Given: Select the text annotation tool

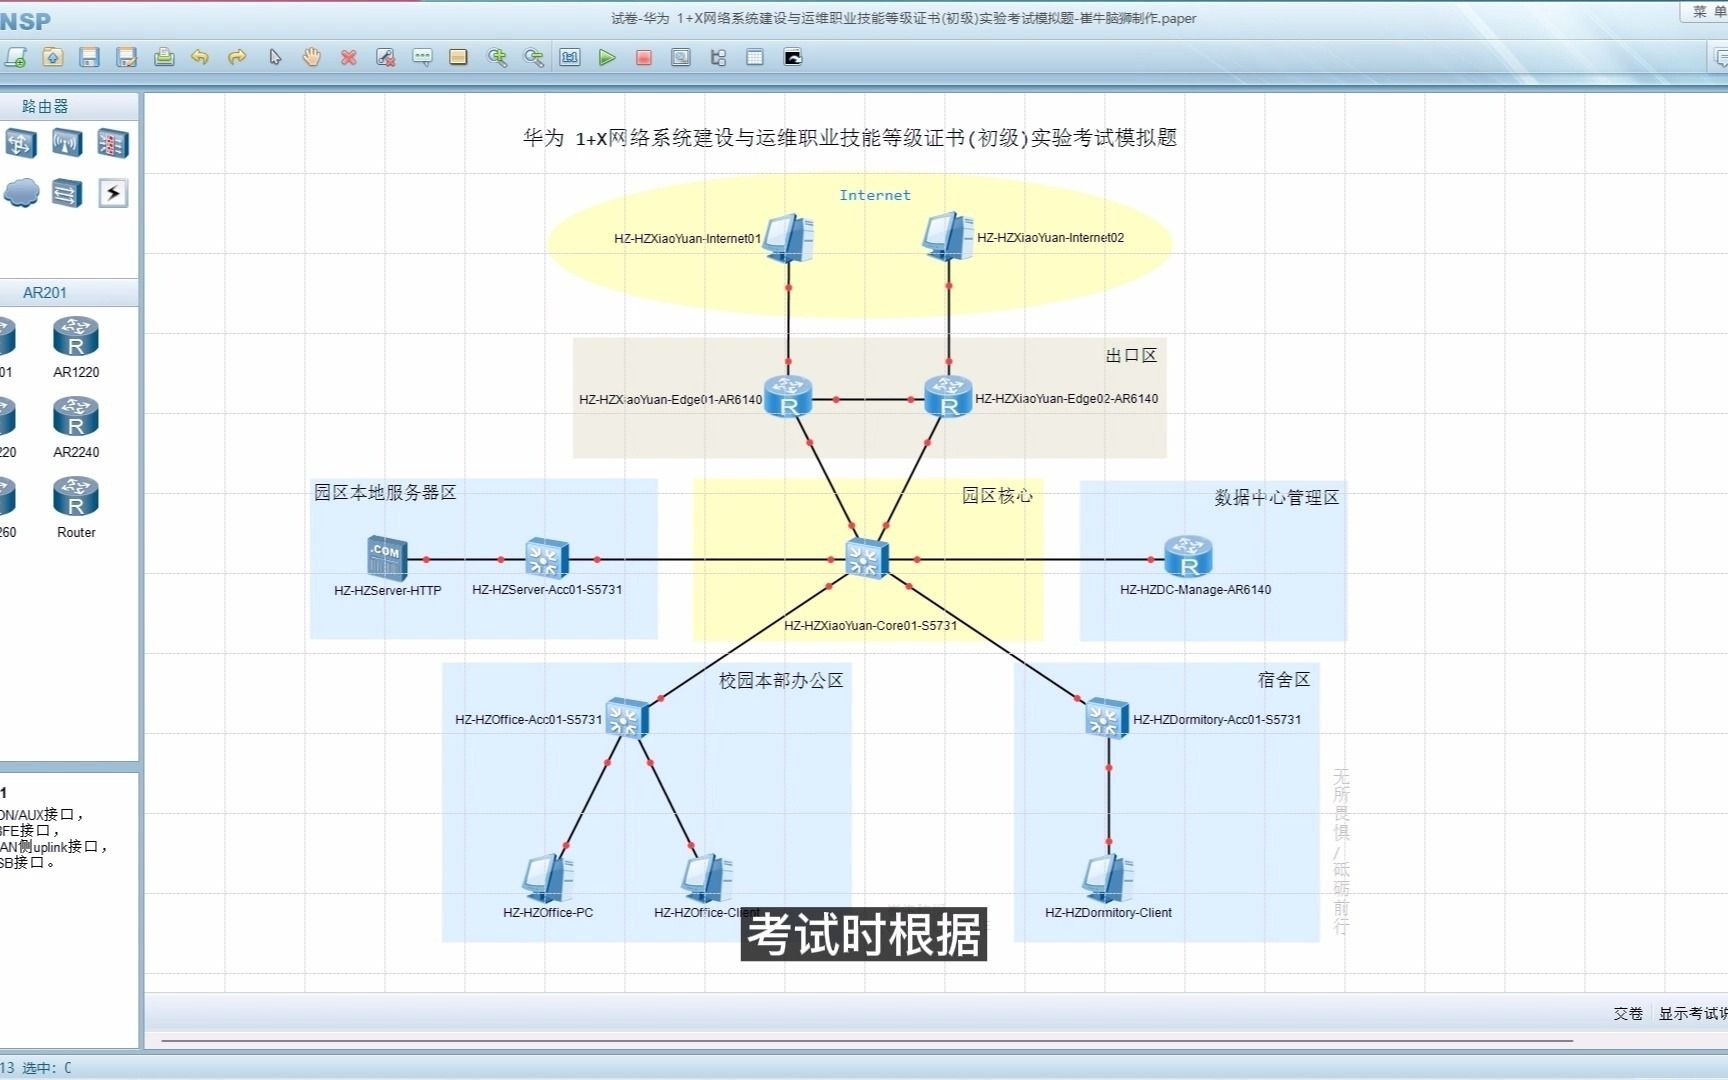Looking at the screenshot, I should click(422, 57).
